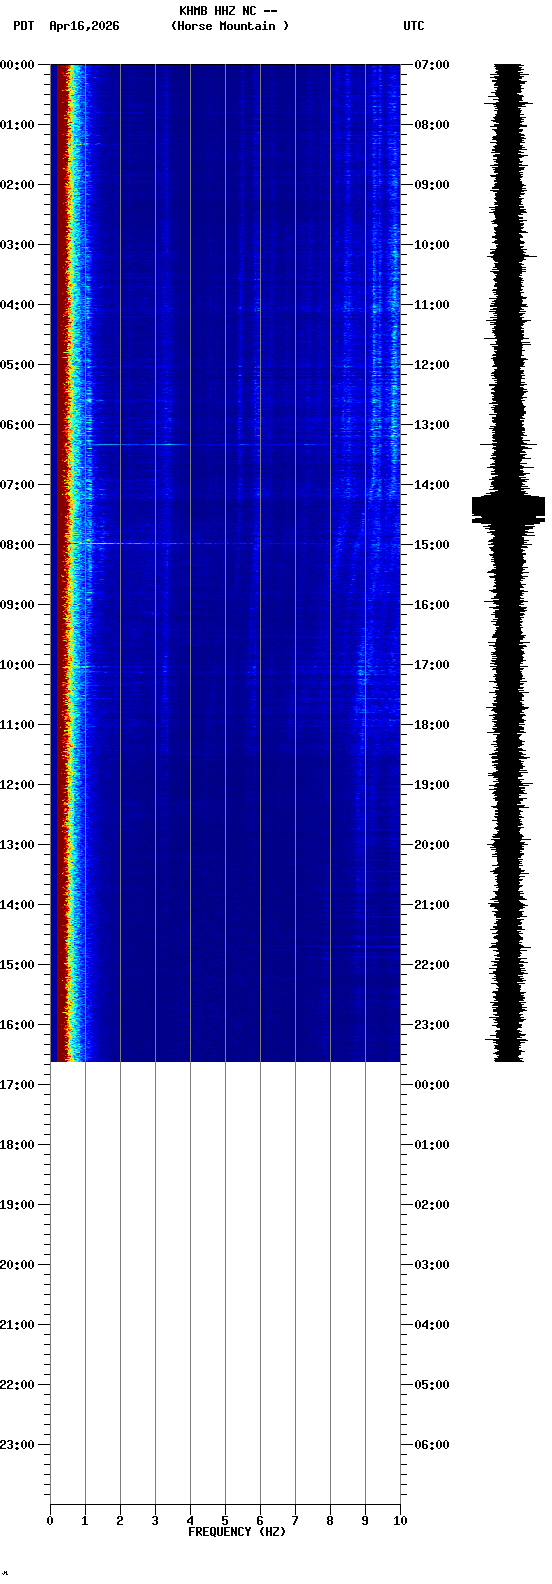Click the 04:00 label on UTC axis

(432, 1325)
